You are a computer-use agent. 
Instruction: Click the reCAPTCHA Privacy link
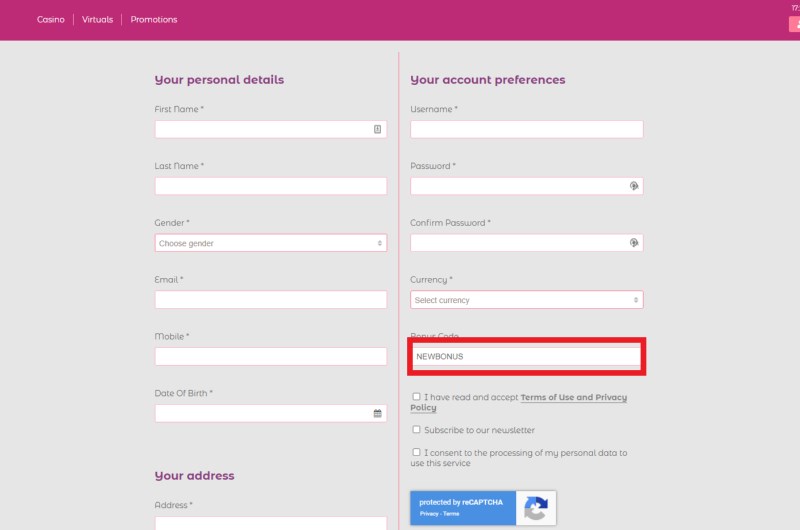[x=429, y=514]
